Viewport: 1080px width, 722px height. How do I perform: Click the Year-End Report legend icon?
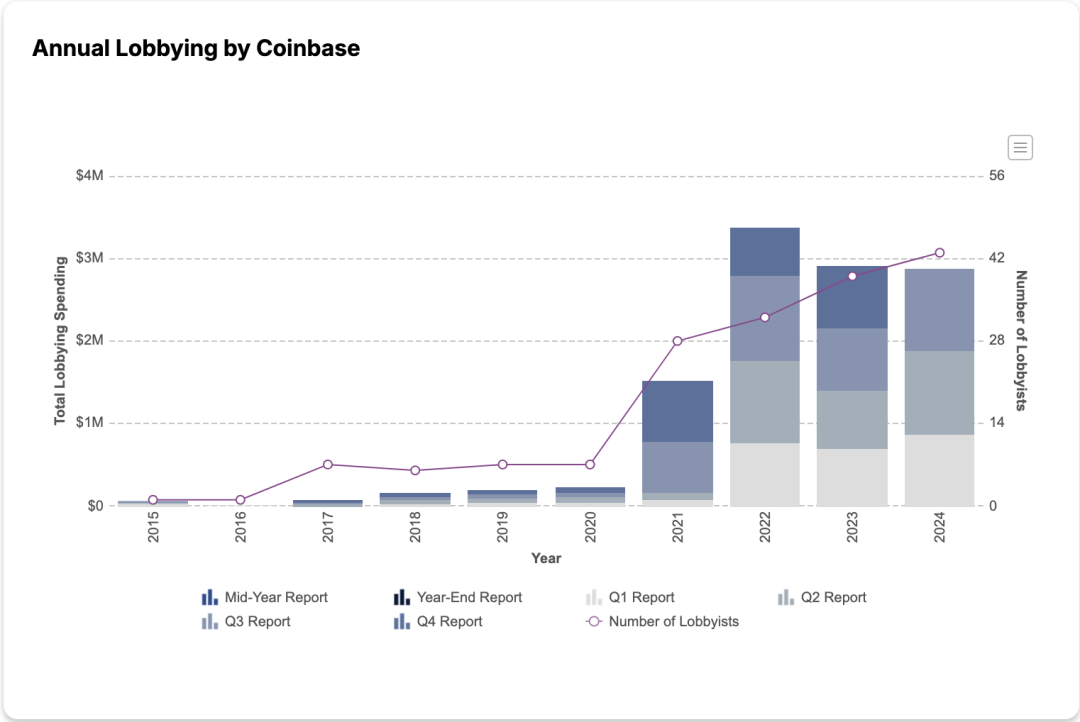401,598
